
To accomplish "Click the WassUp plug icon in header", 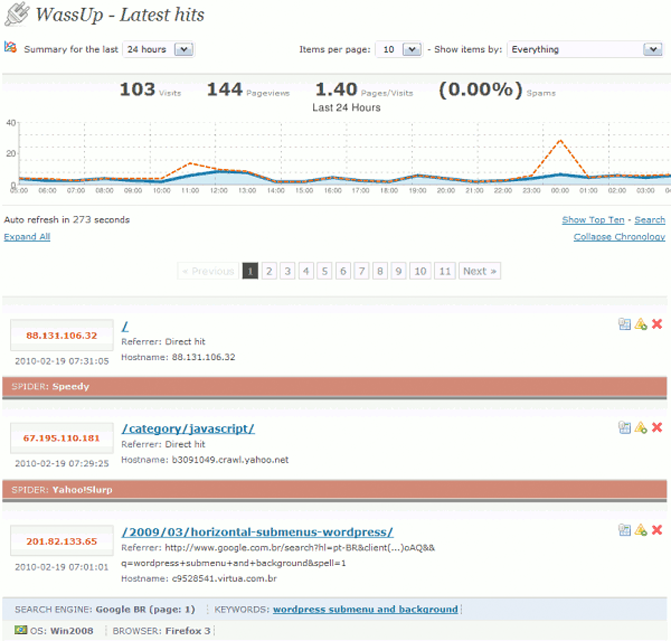I will click(x=17, y=16).
